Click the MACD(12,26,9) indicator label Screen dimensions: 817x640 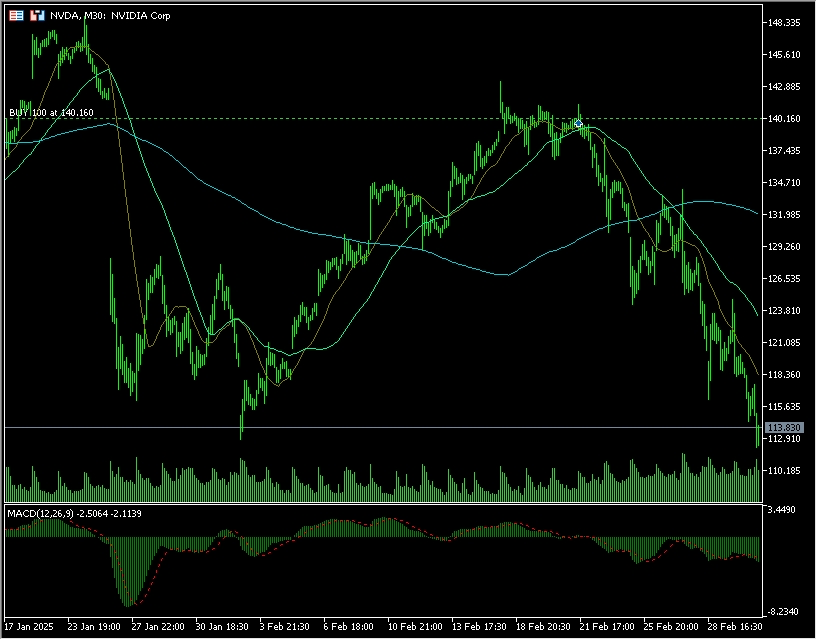tap(74, 514)
